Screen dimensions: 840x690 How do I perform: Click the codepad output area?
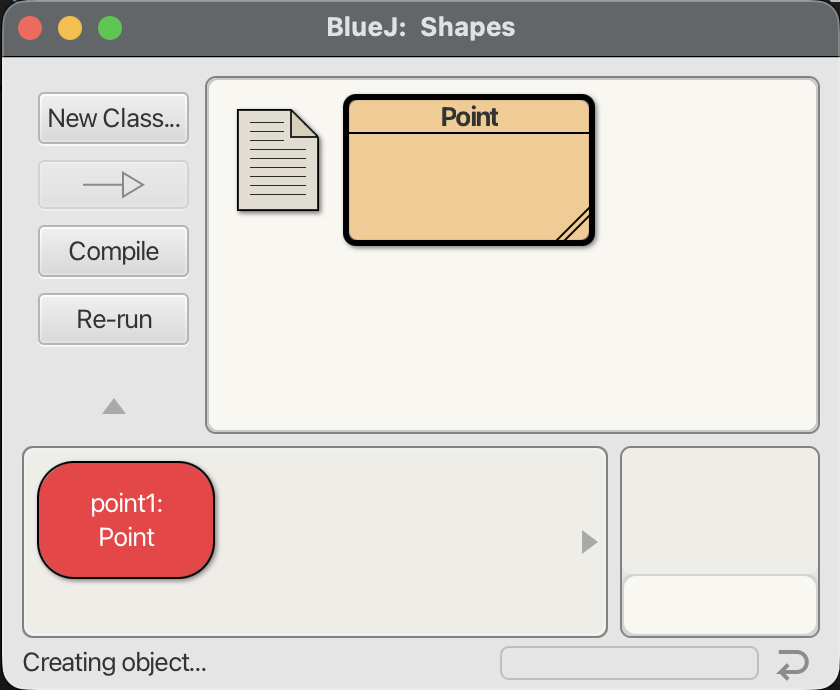[719, 510]
